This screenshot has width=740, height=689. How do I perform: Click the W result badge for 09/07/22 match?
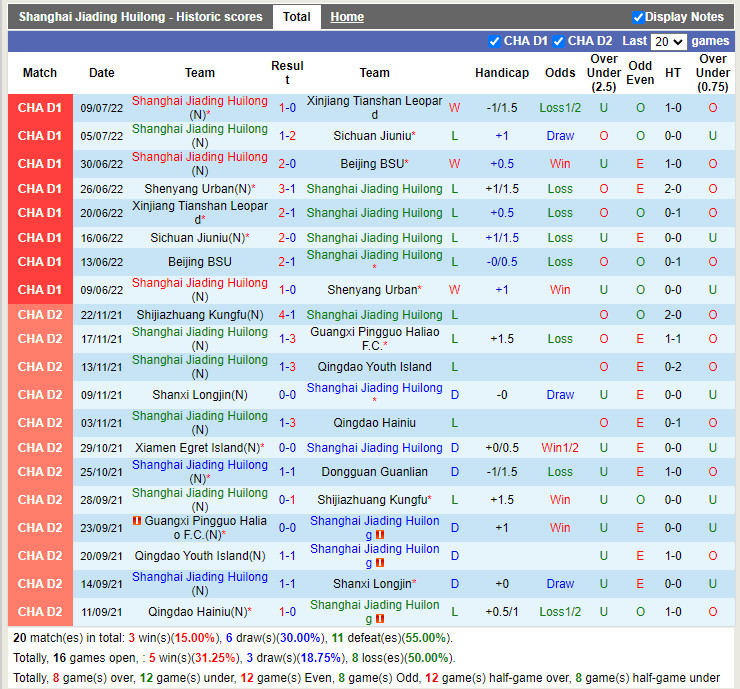point(455,107)
